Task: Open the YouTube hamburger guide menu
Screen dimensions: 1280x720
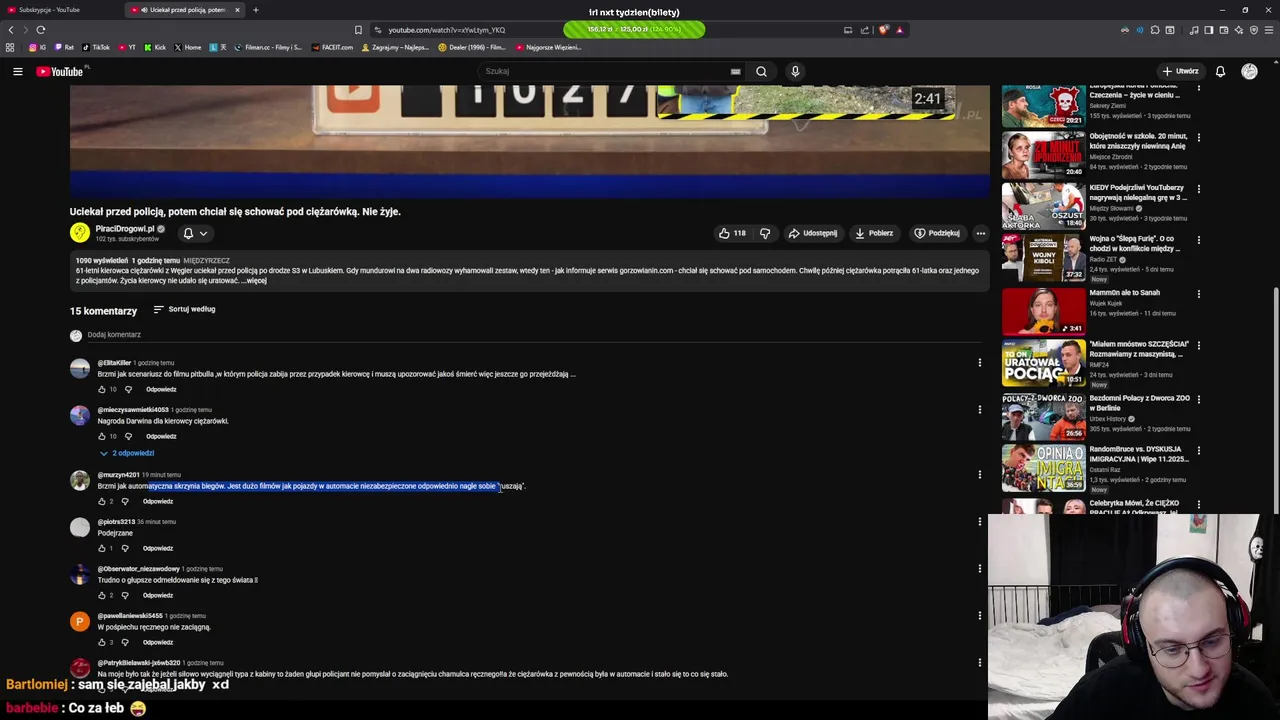Action: 17,71
